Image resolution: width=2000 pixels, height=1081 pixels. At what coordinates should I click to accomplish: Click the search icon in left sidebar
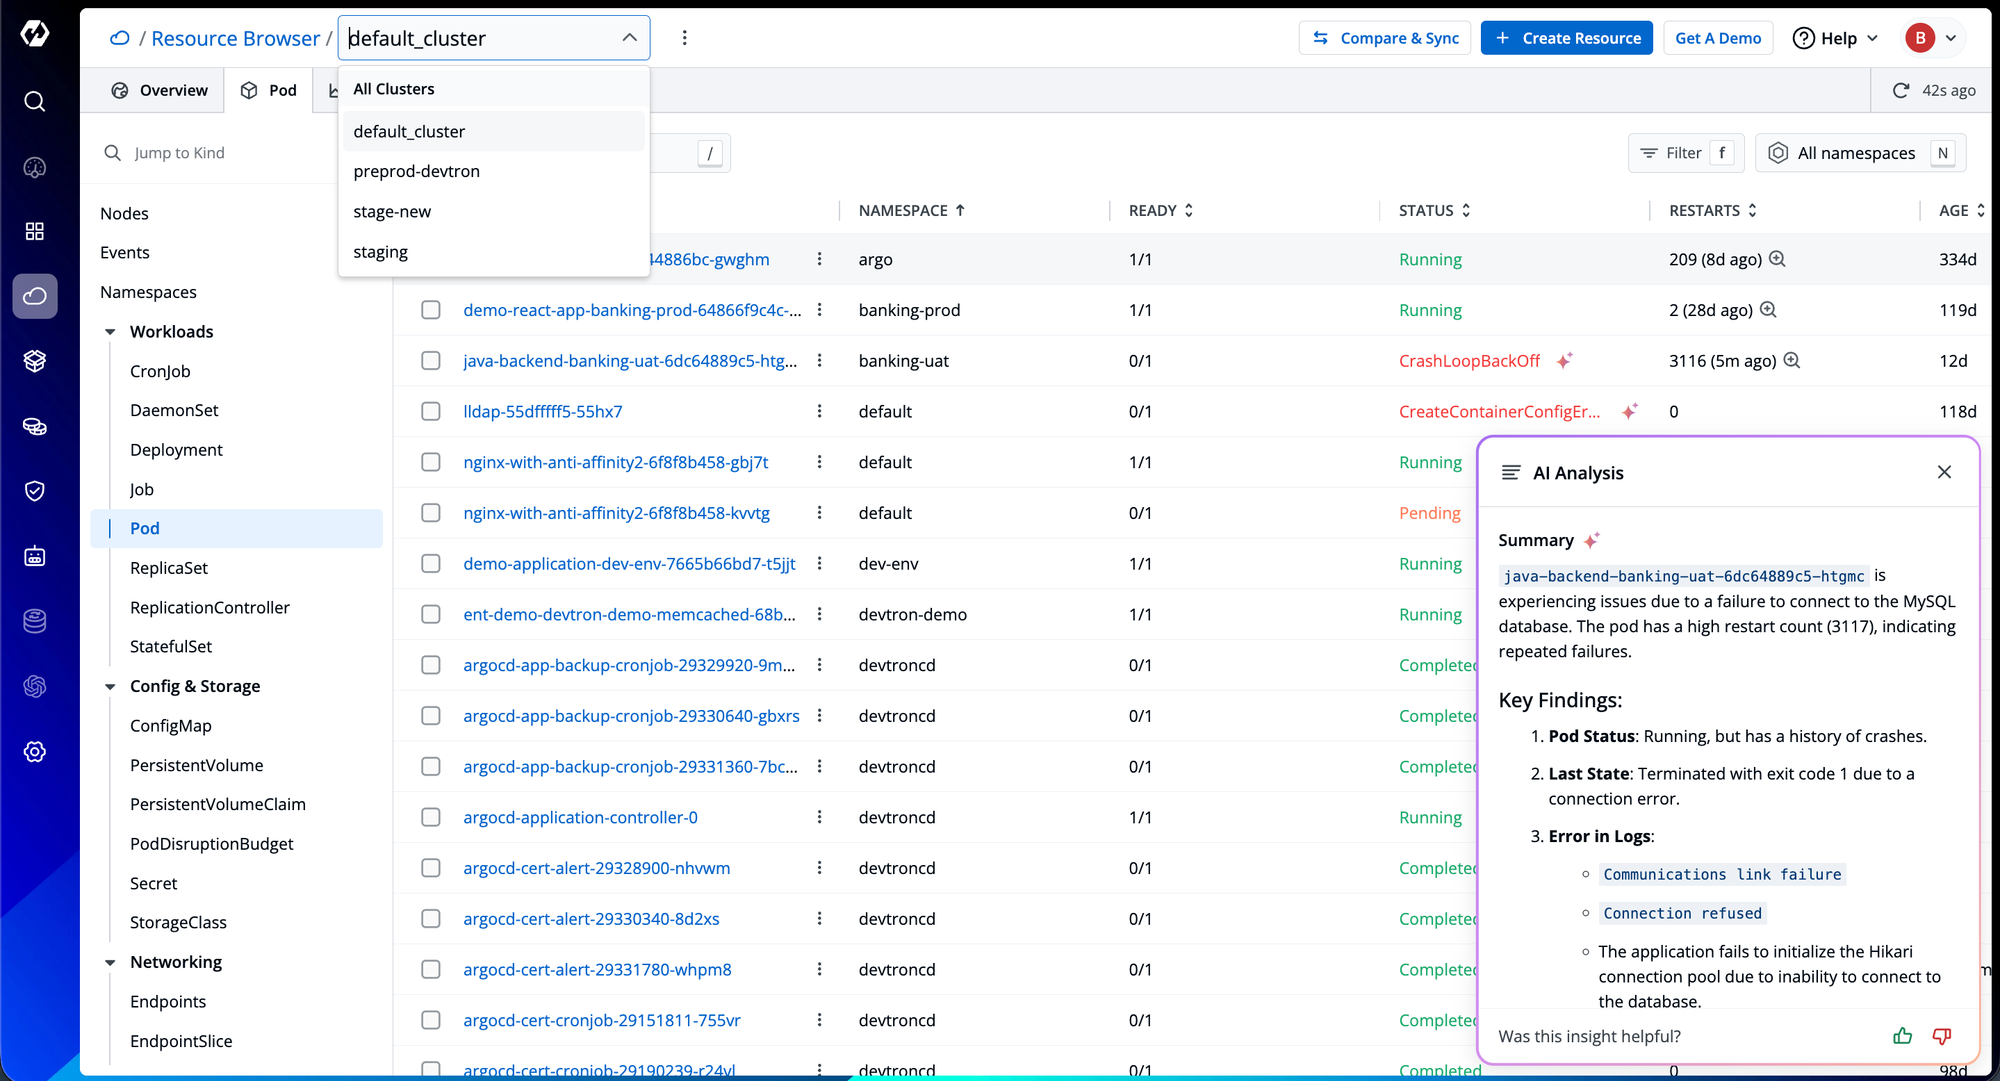[x=35, y=102]
